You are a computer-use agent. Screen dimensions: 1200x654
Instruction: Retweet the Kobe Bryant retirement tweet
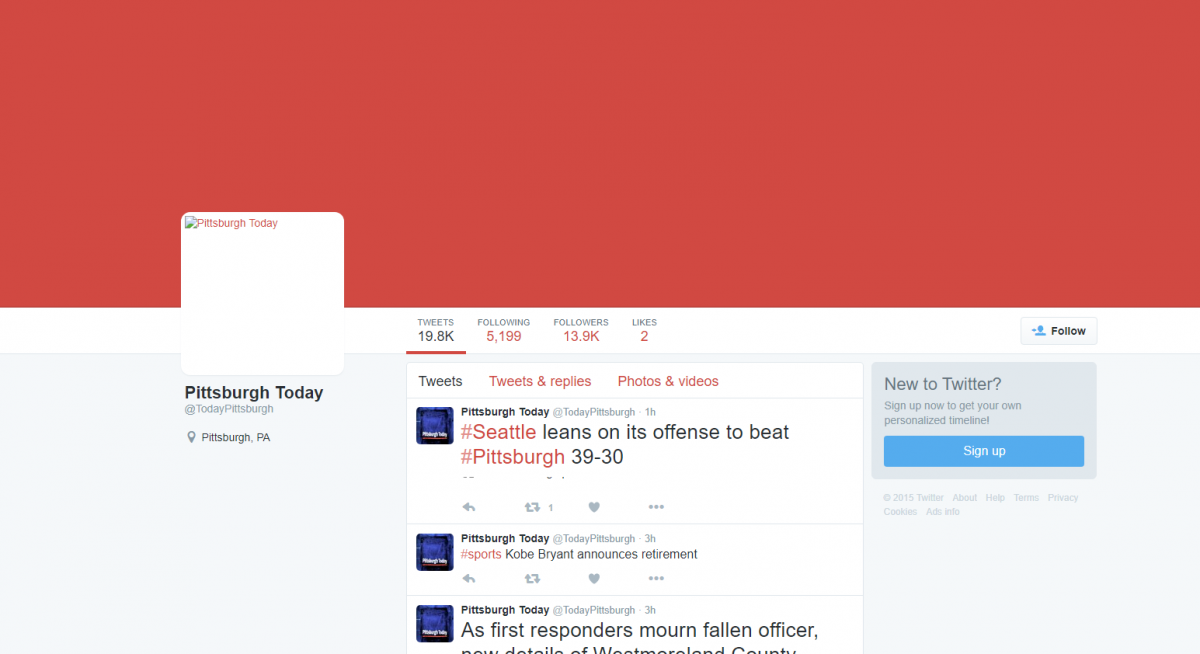coord(533,578)
